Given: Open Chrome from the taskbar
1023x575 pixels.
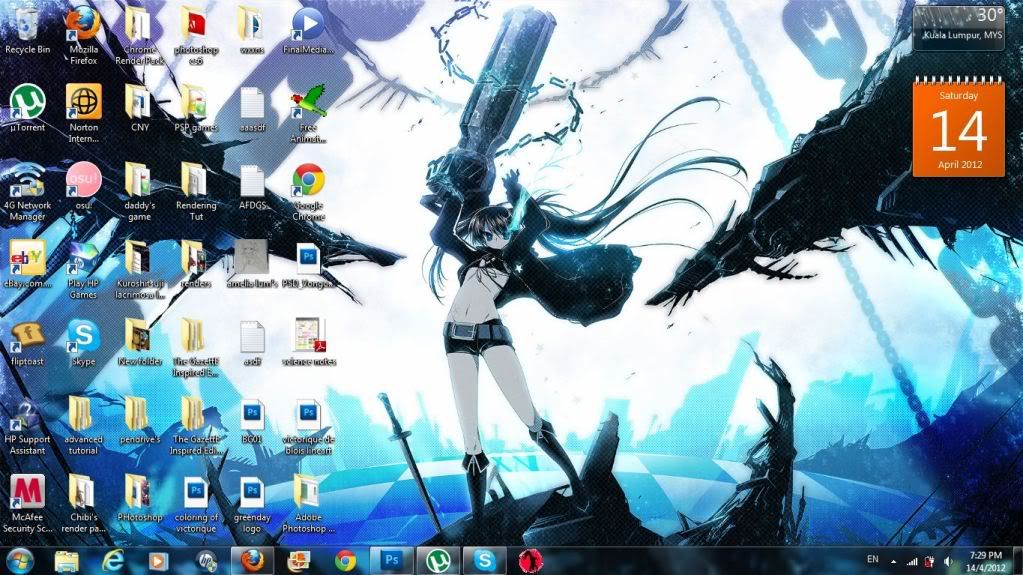Looking at the screenshot, I should pos(345,561).
